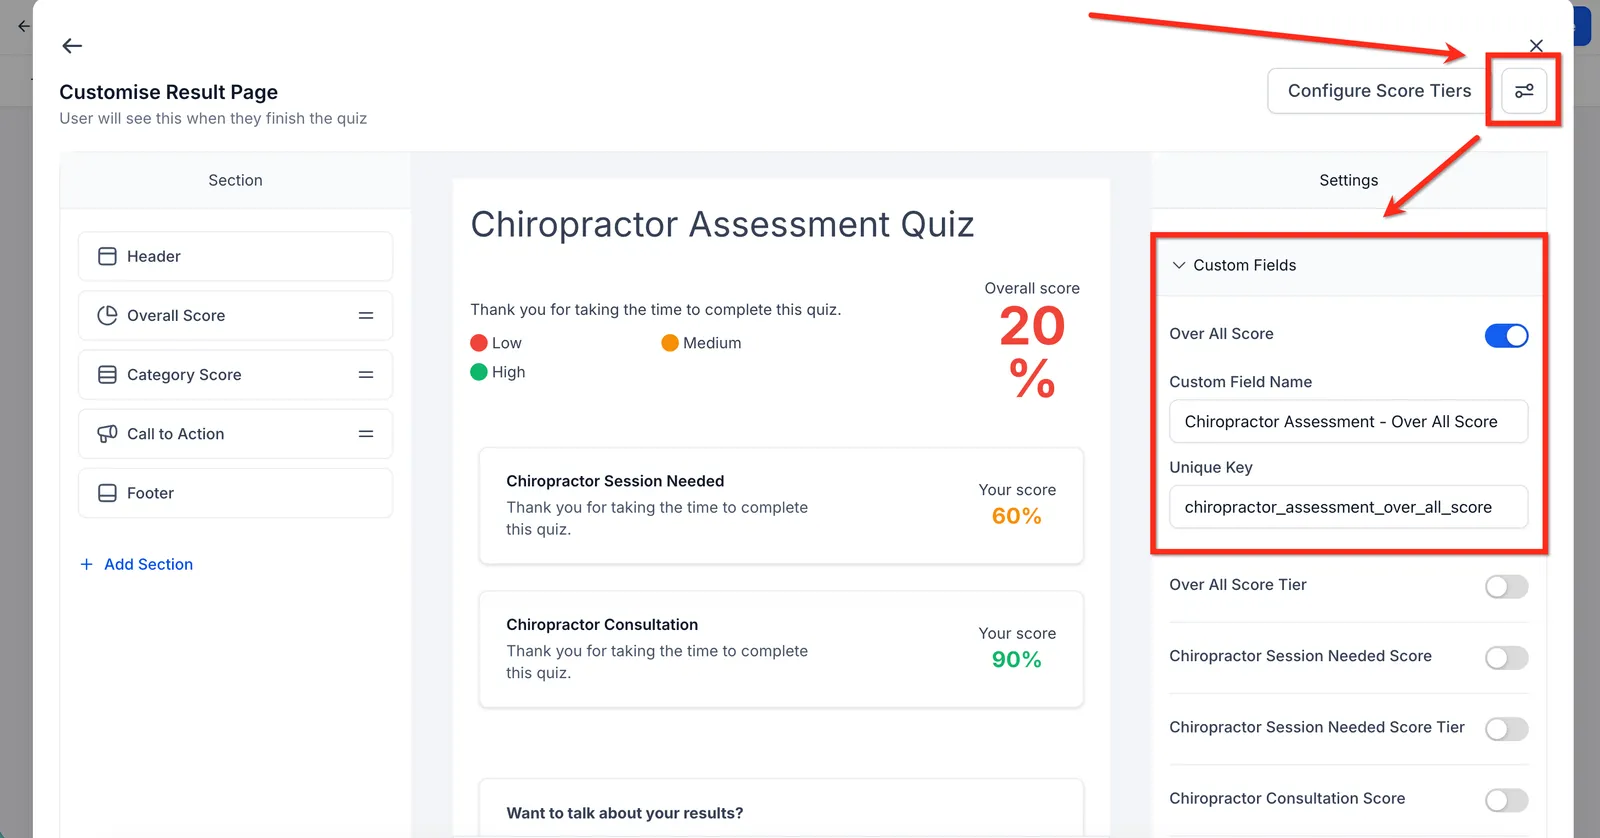Click the Custom Field Name input
This screenshot has width=1600, height=838.
pos(1348,422)
